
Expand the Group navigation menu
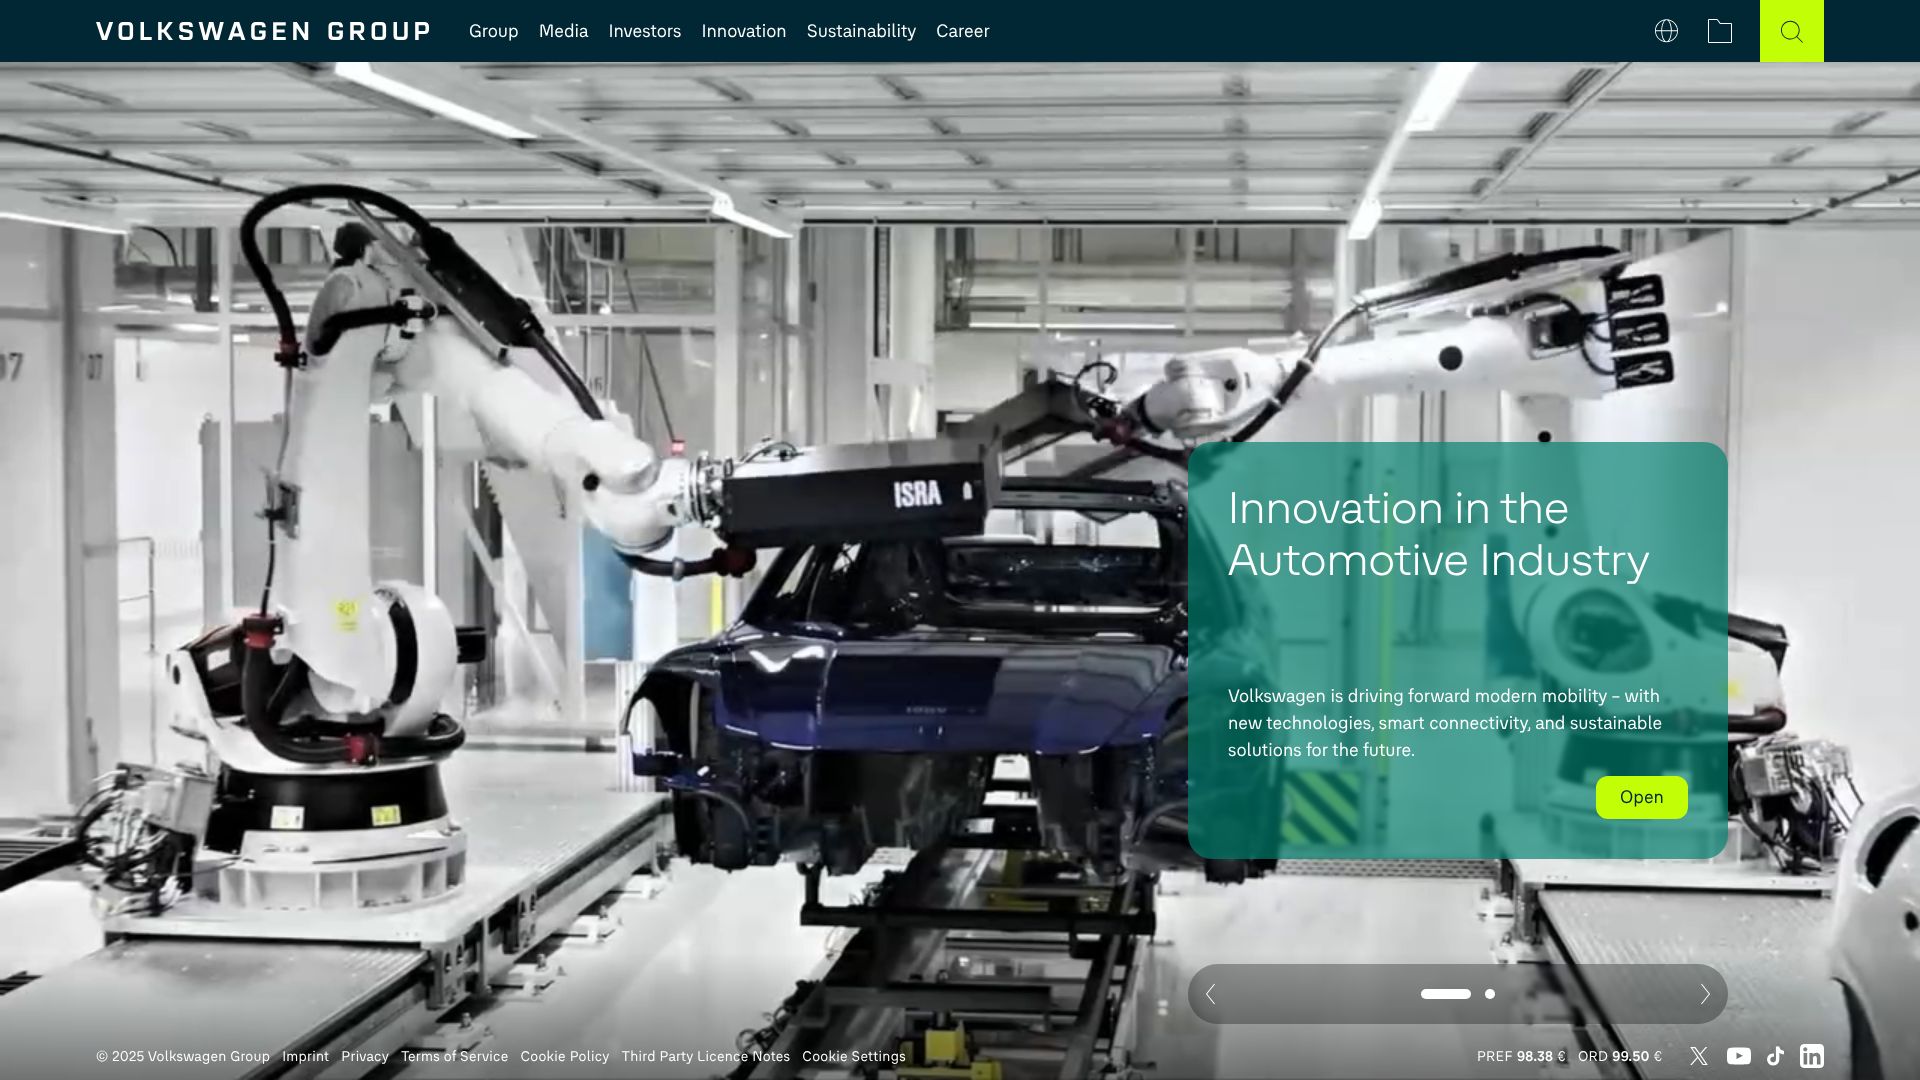[x=493, y=31]
